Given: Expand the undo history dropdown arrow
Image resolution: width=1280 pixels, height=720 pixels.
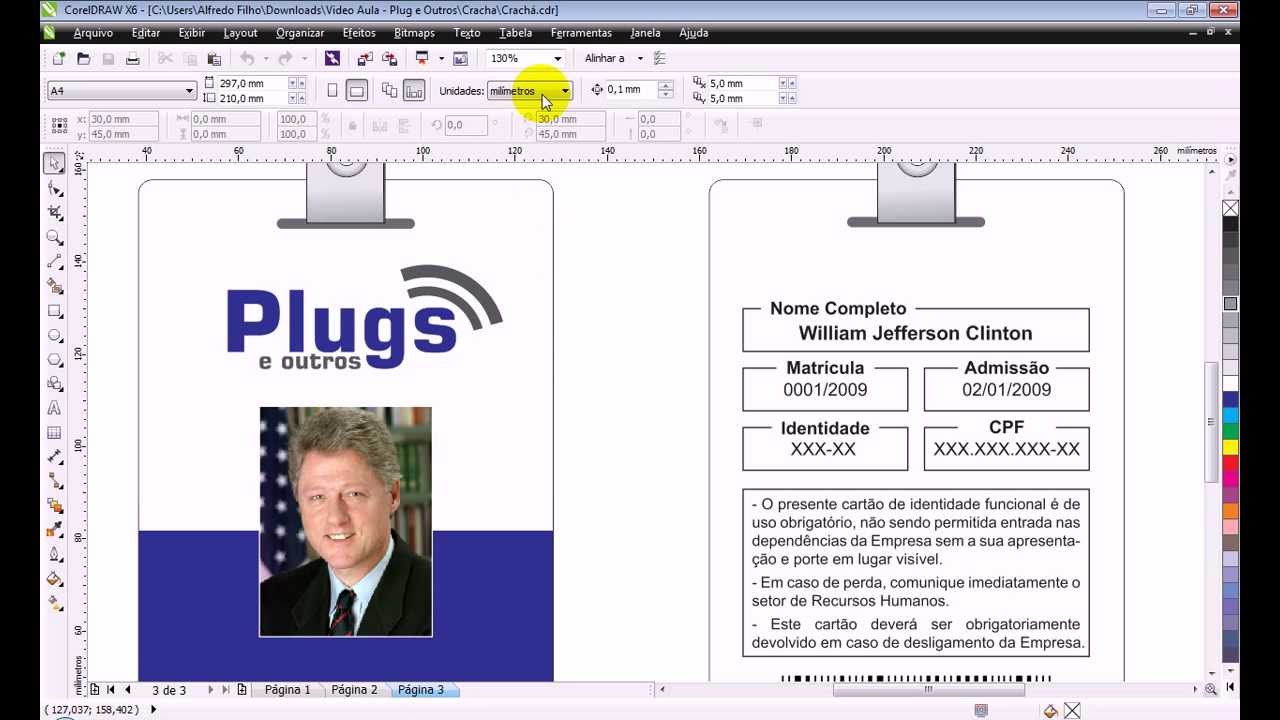Looking at the screenshot, I should 265,59.
